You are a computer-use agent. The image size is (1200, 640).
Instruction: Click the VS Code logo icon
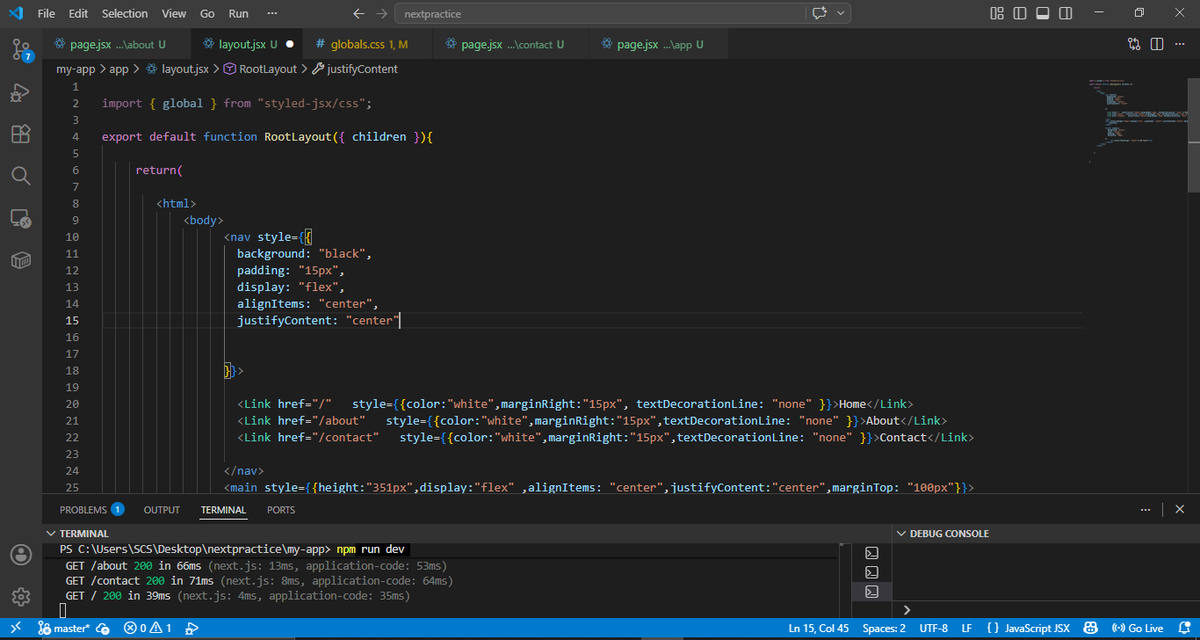coord(14,13)
